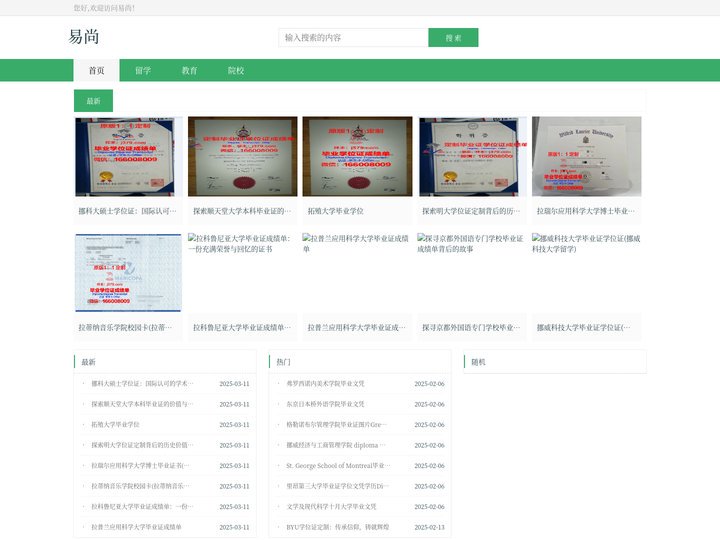
Task: Open card title 拓殖大学毕业学位
Action: [x=335, y=211]
